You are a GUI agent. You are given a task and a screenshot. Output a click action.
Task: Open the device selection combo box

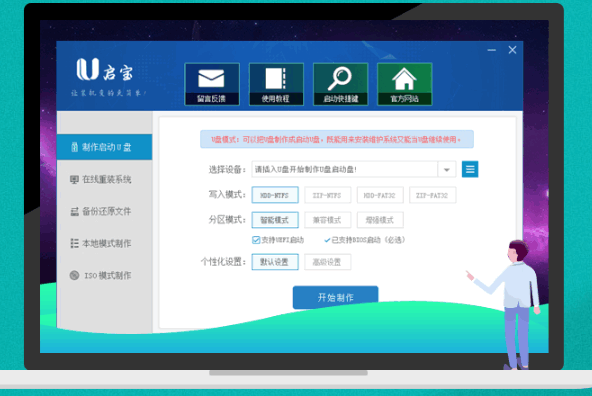point(354,169)
